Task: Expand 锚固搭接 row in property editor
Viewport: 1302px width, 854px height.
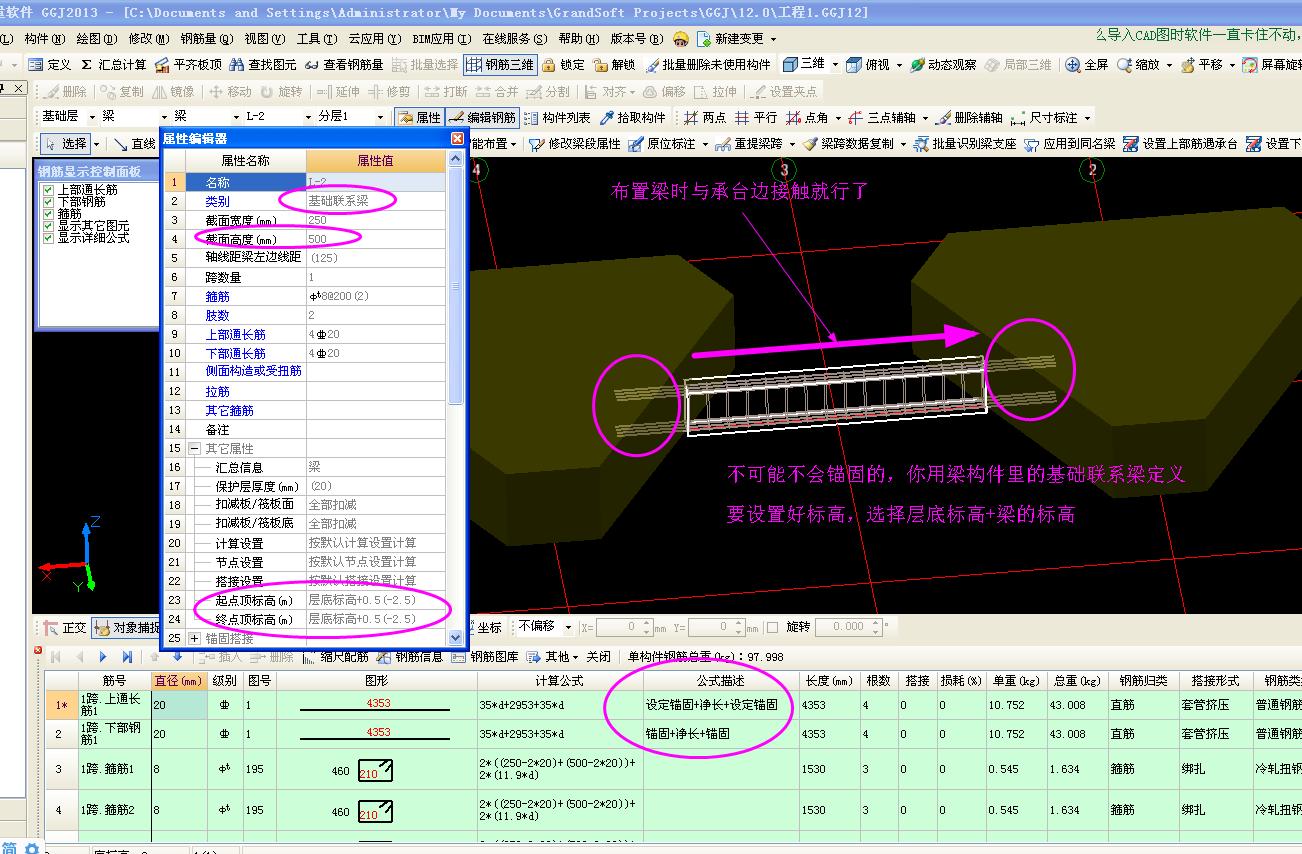Action: pyautogui.click(x=194, y=638)
